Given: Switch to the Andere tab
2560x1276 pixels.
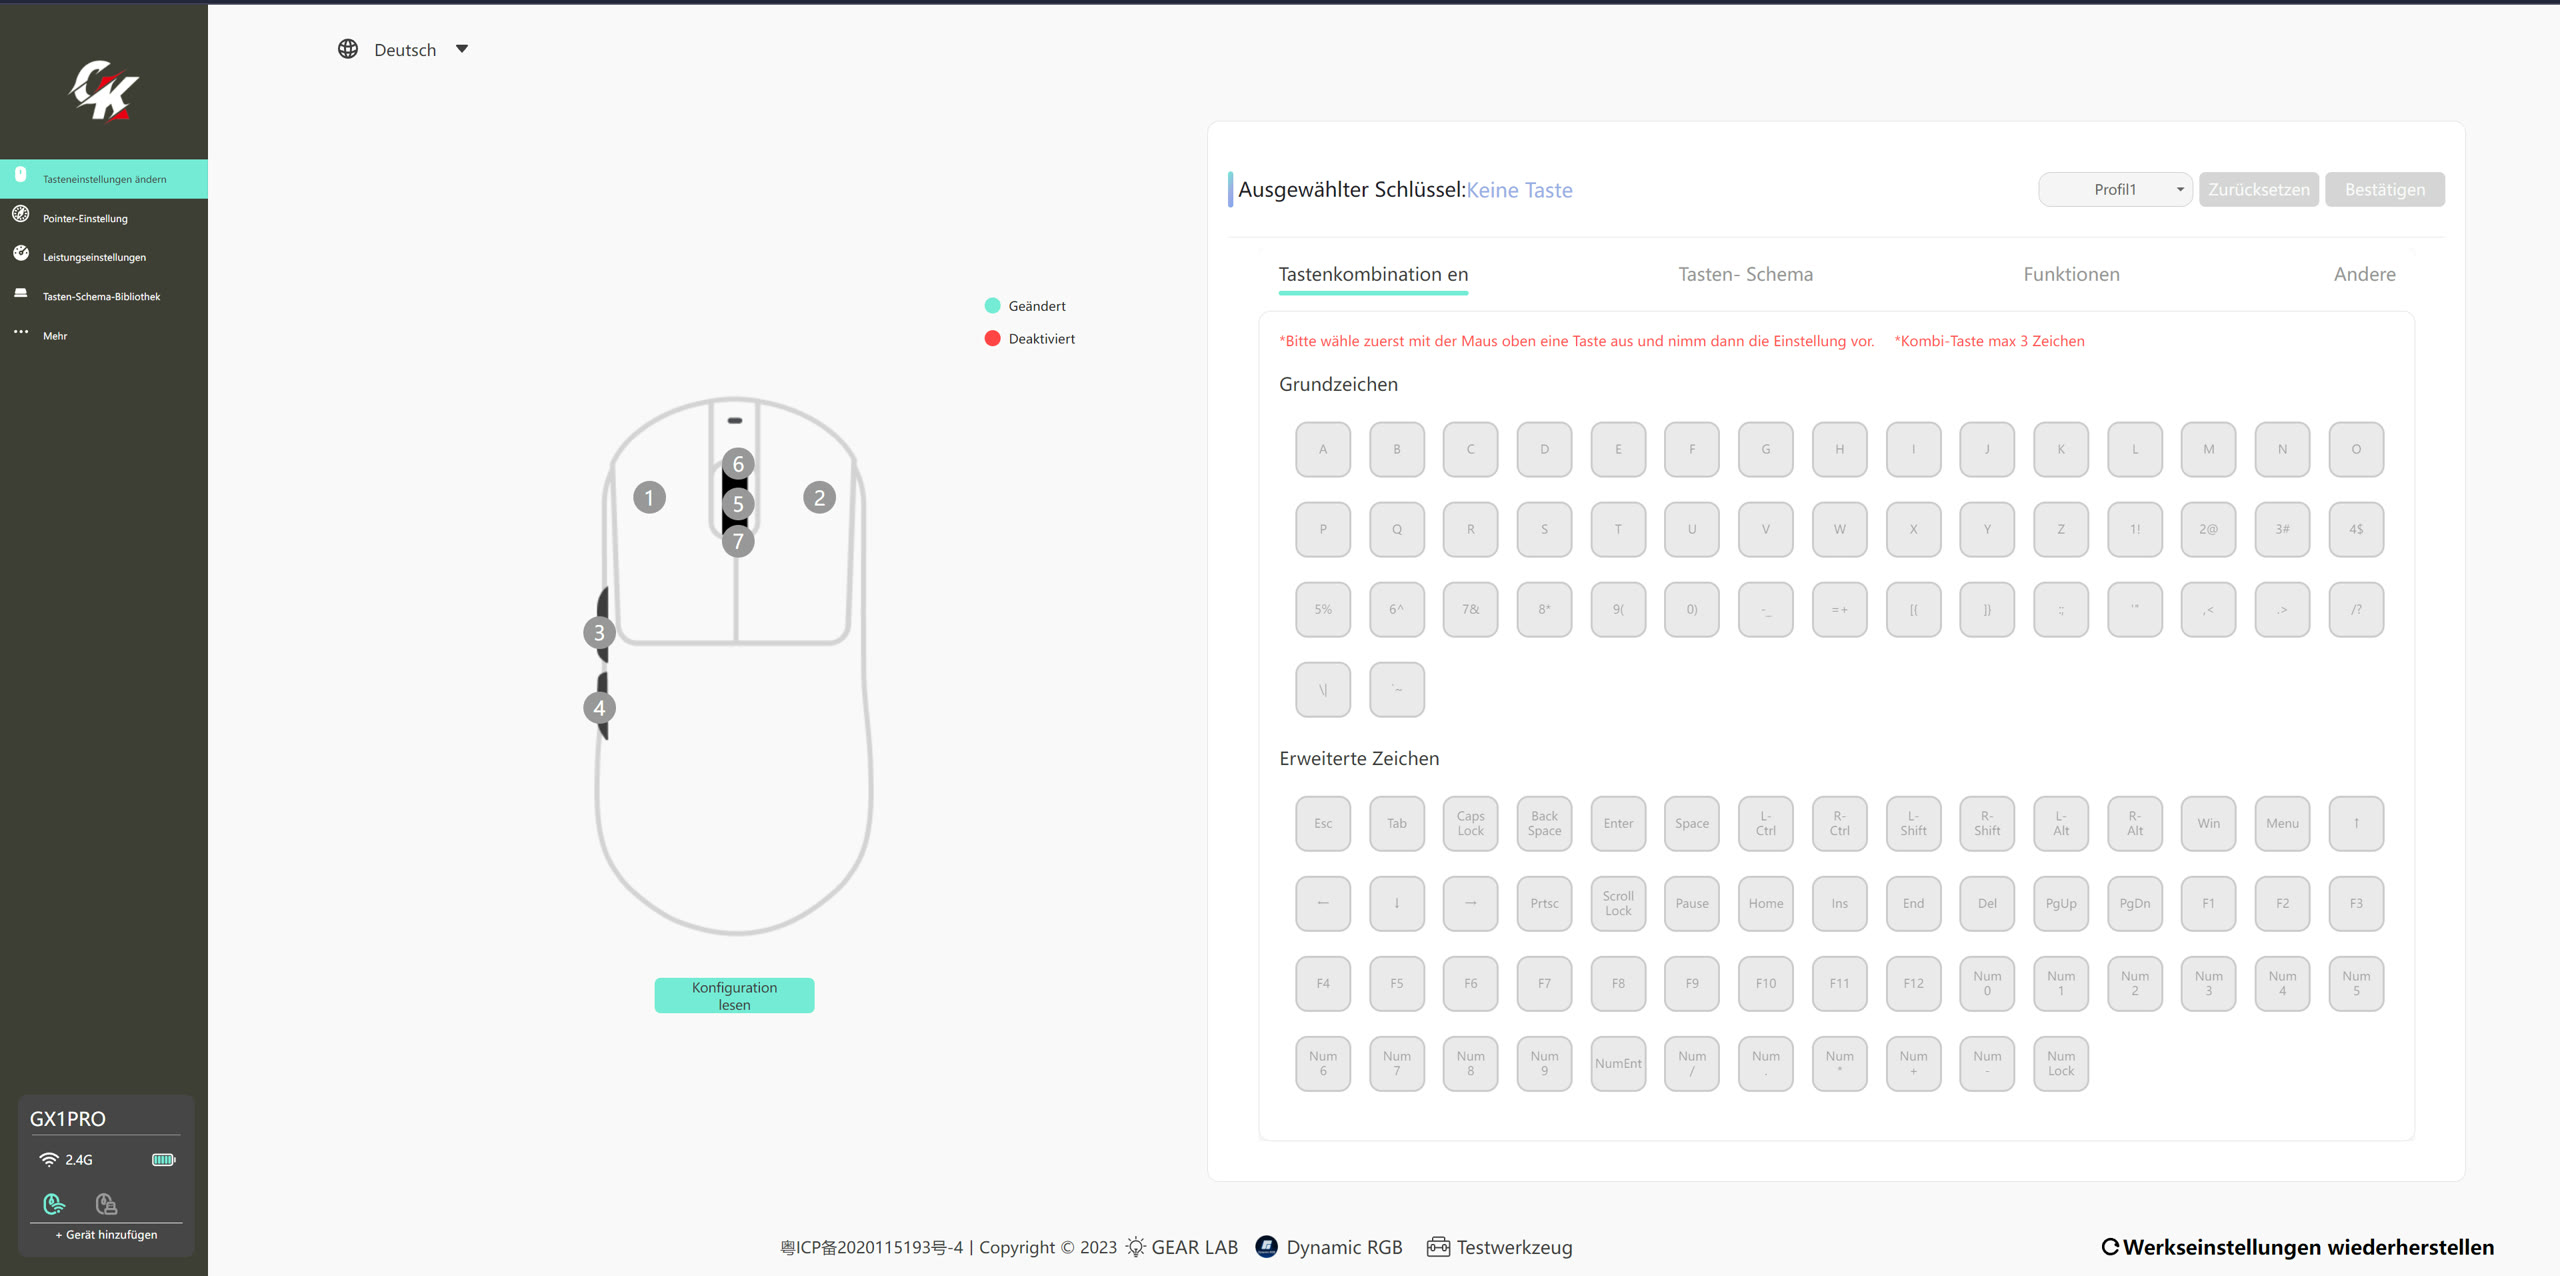Looking at the screenshot, I should pos(2364,274).
